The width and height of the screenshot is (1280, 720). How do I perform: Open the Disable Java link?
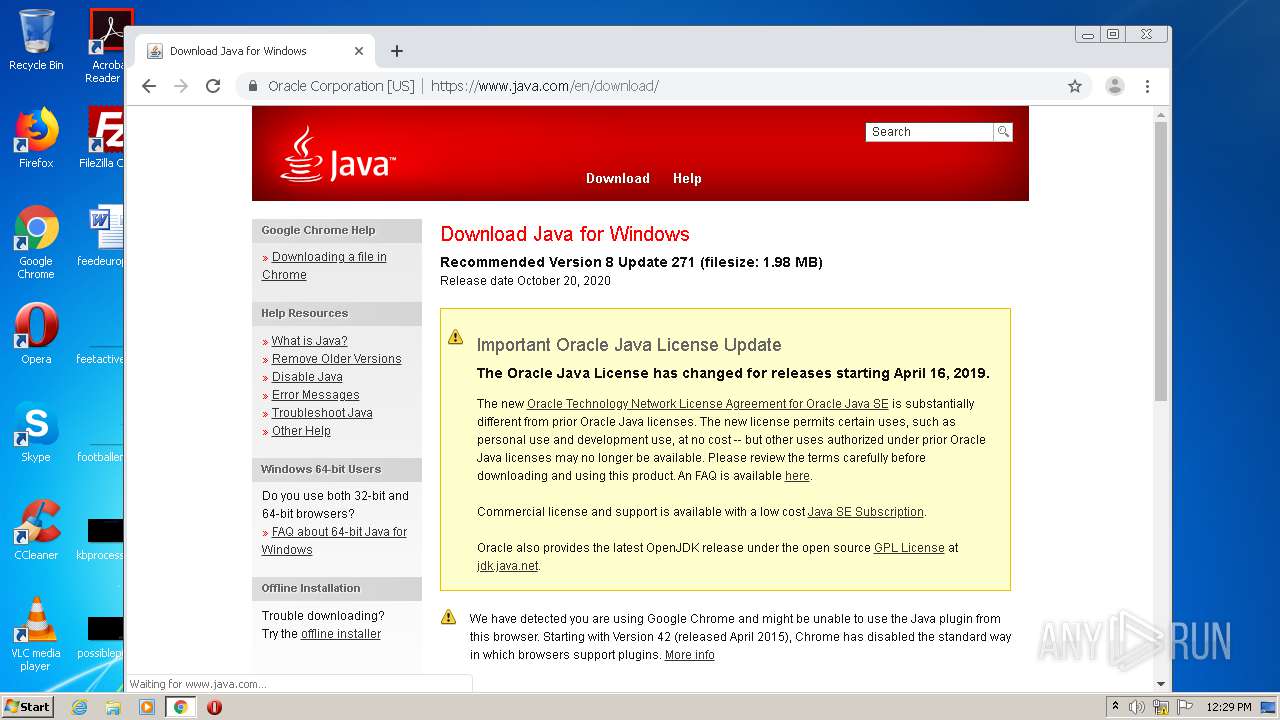pyautogui.click(x=307, y=377)
